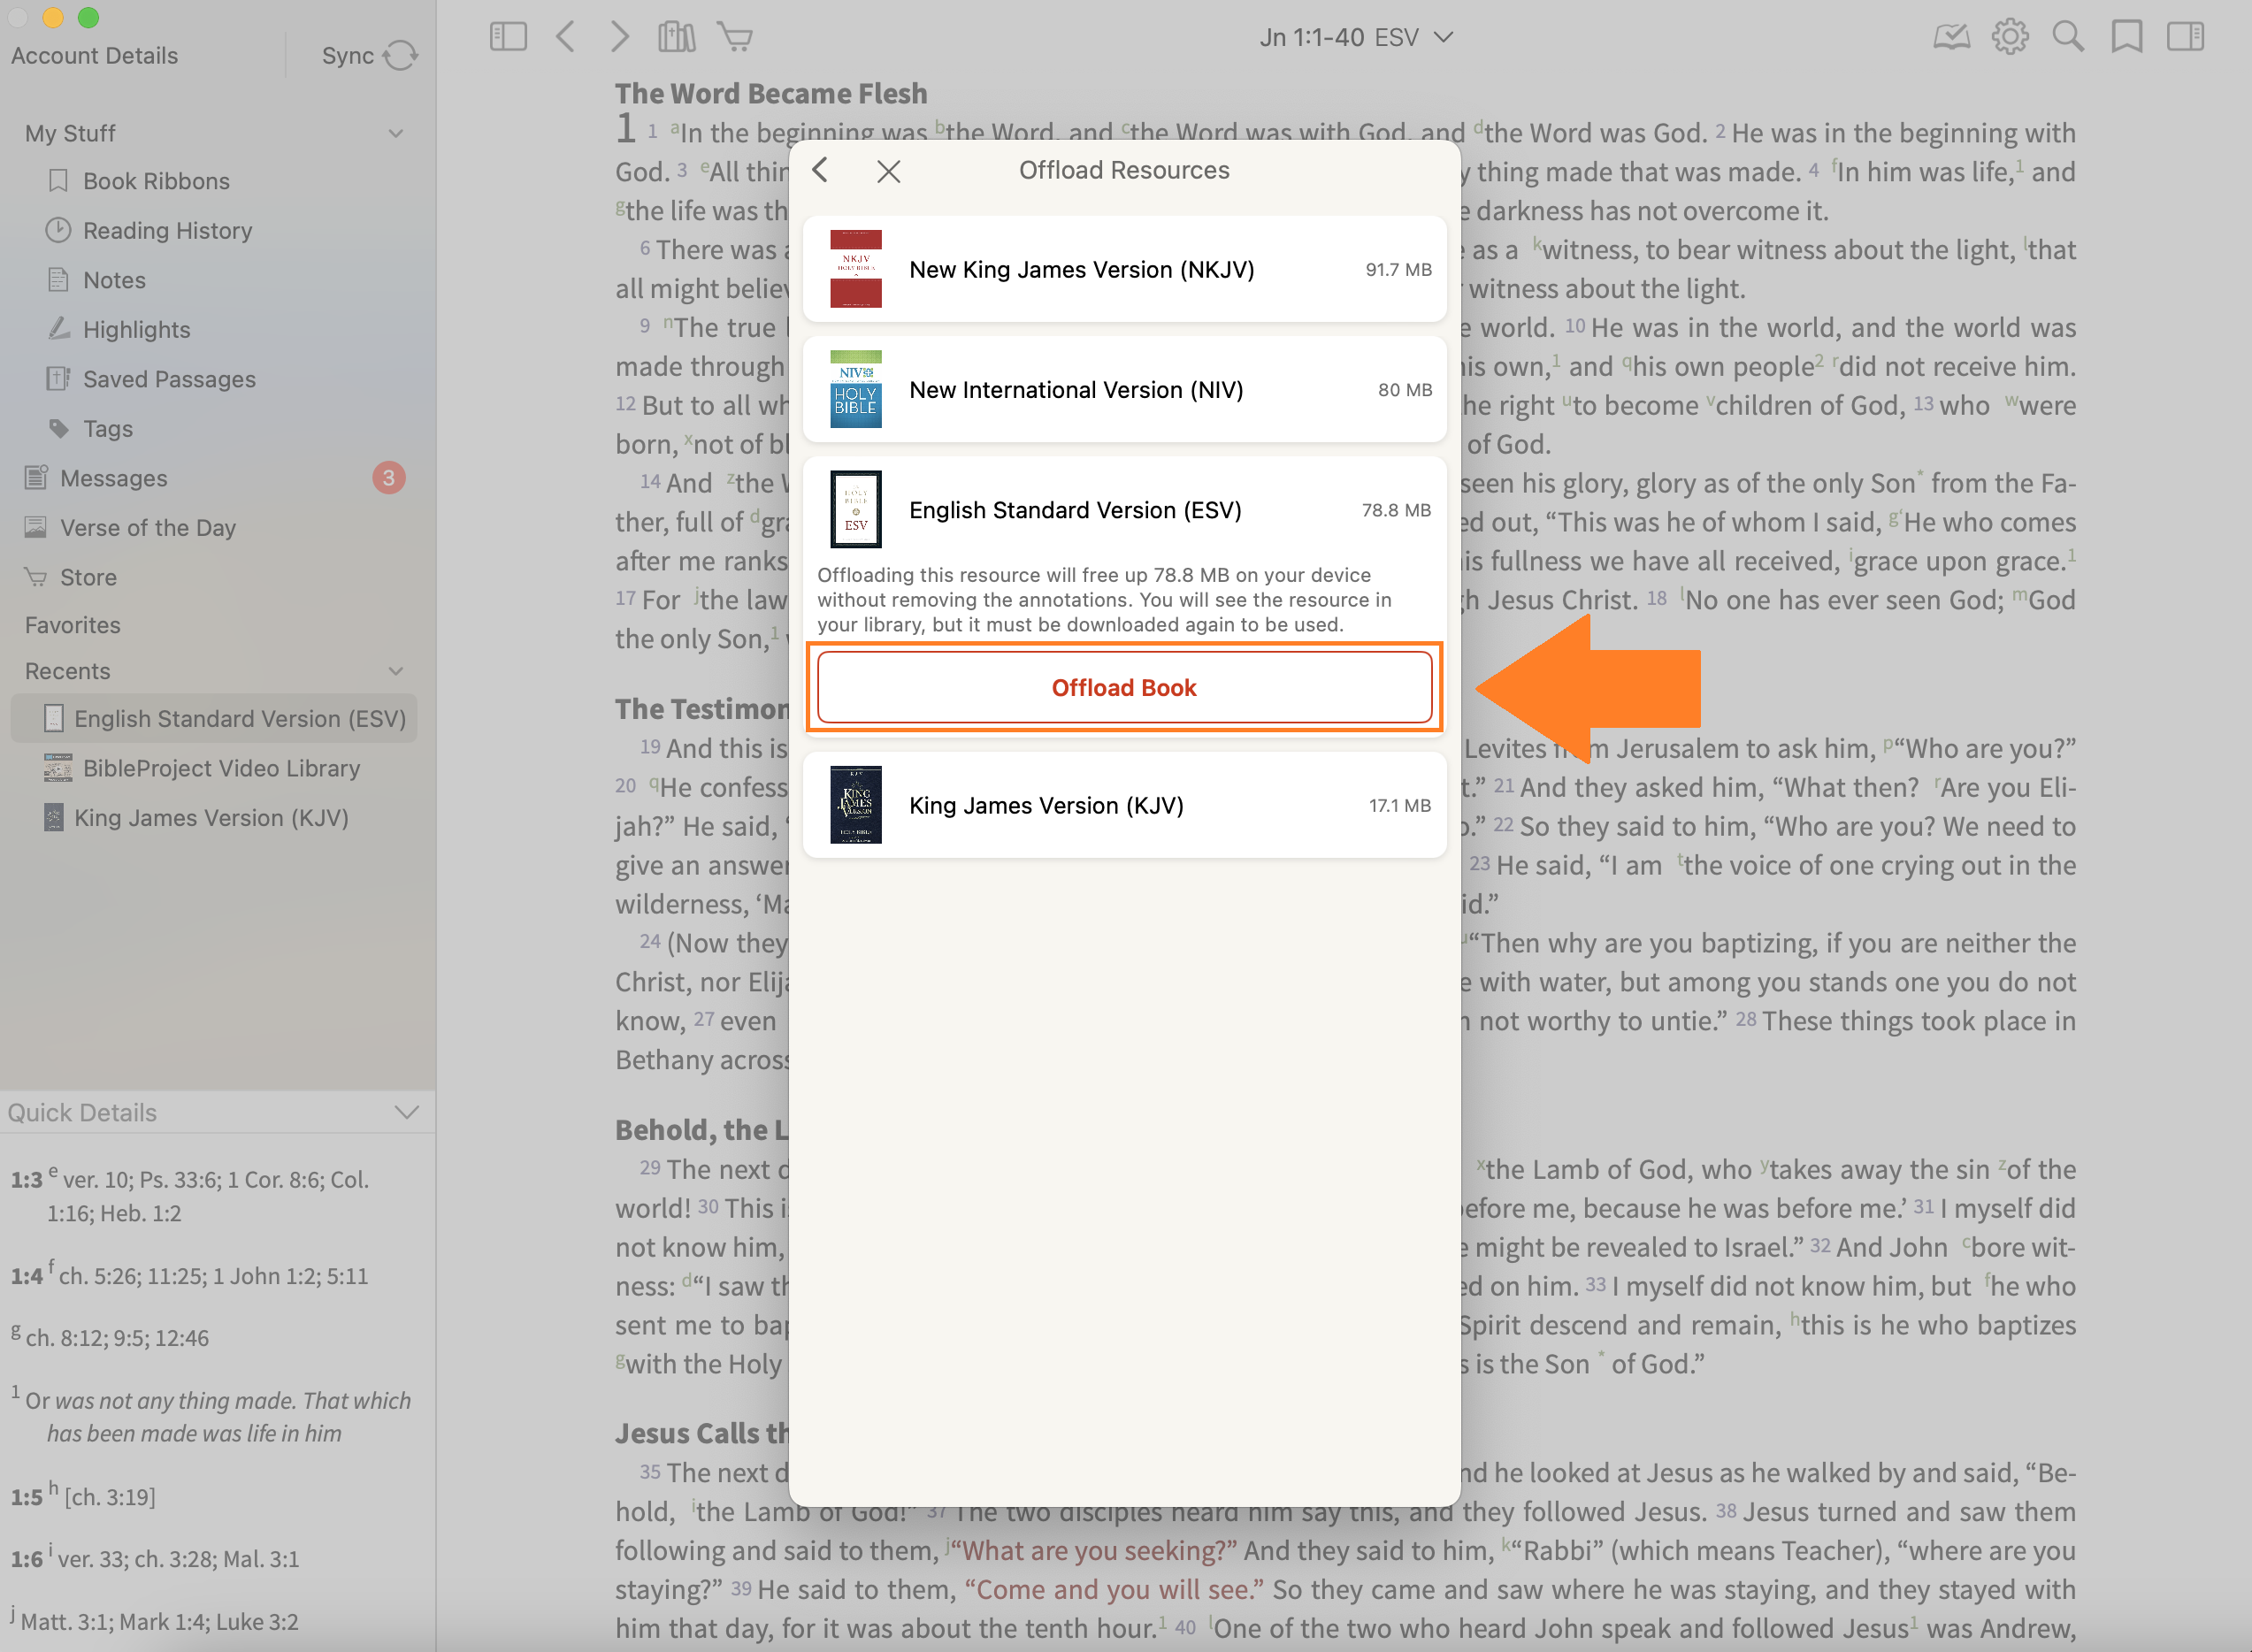Click the reading plan checkmark icon
This screenshot has height=1652, width=2252.
1951,37
